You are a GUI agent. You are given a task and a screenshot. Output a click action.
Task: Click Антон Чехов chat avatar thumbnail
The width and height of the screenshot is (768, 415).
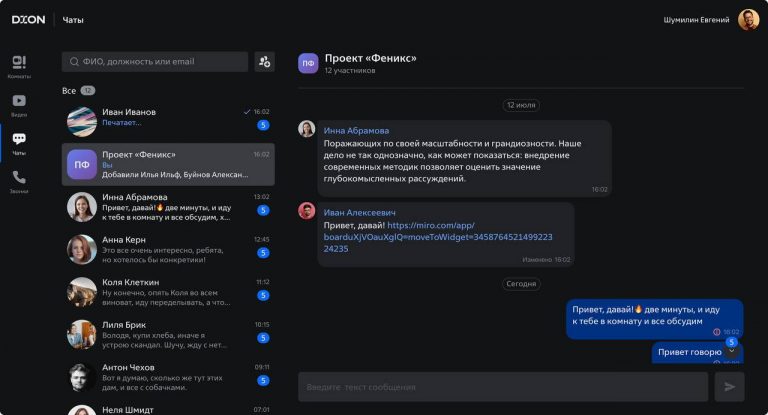(x=82, y=377)
